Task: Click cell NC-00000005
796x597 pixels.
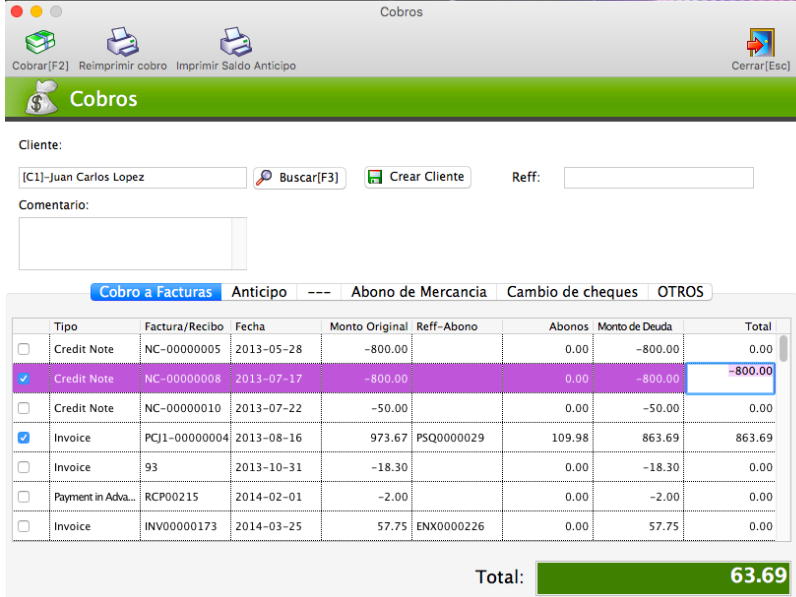Action: (x=185, y=349)
